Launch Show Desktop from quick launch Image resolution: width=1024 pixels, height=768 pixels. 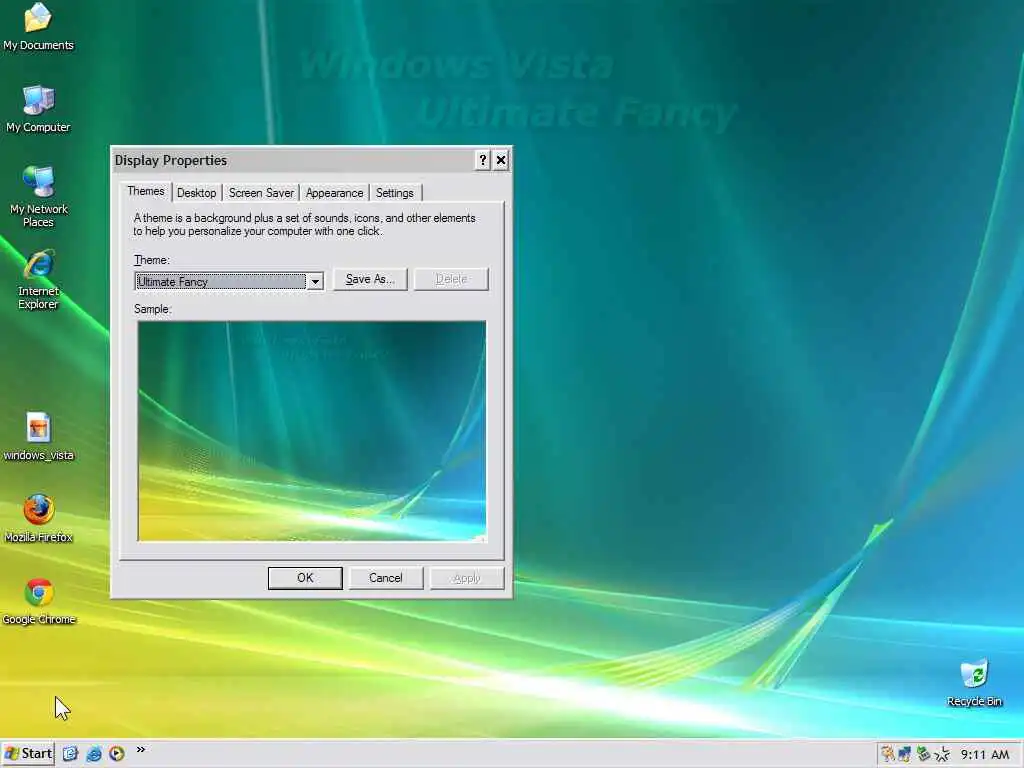coord(71,754)
